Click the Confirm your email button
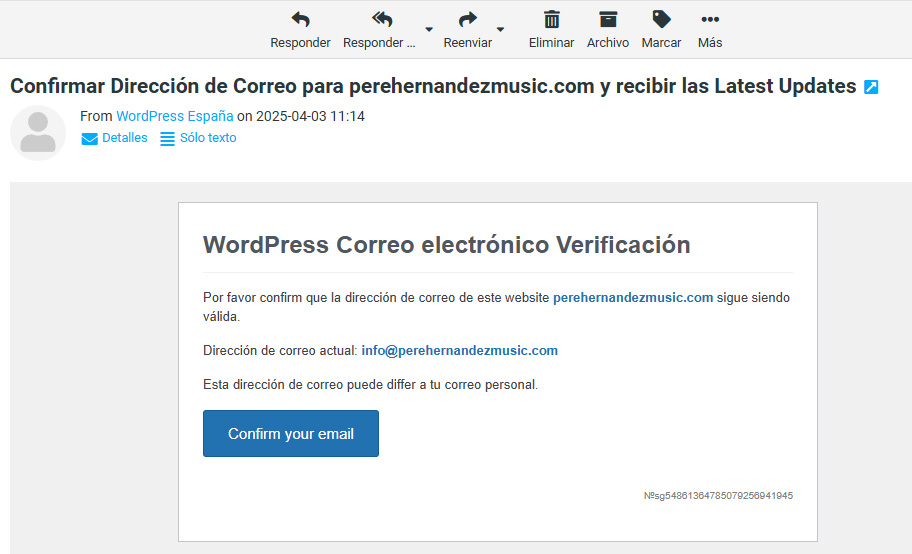 coord(291,434)
